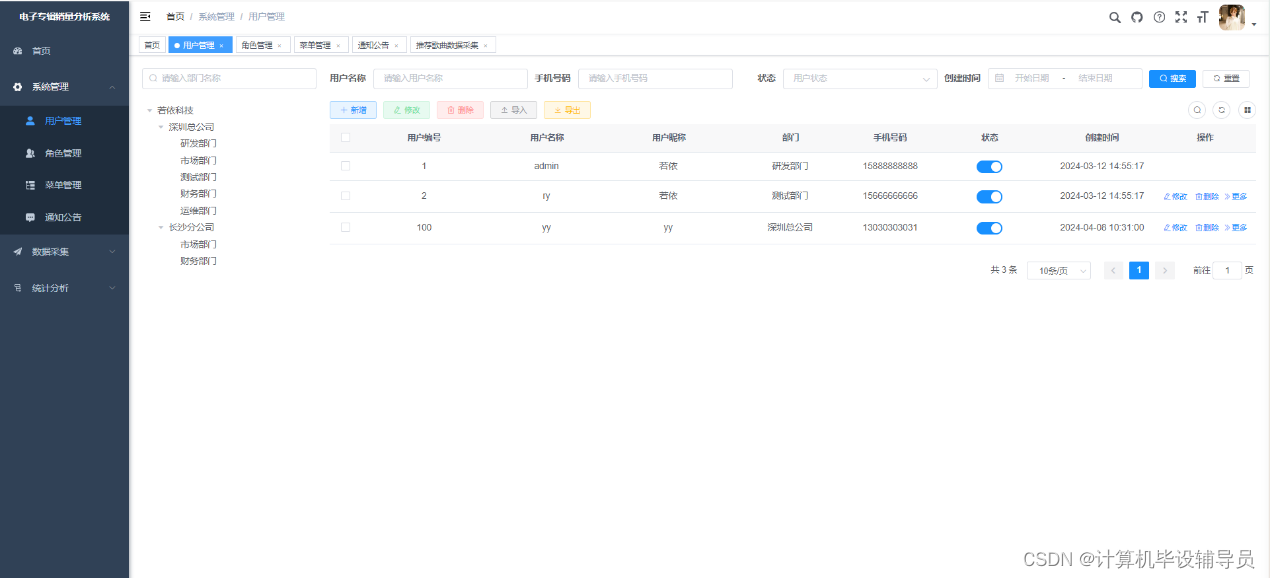This screenshot has width=1270, height=578.
Task: Collapse the 若依科技 tree node
Action: [x=149, y=110]
